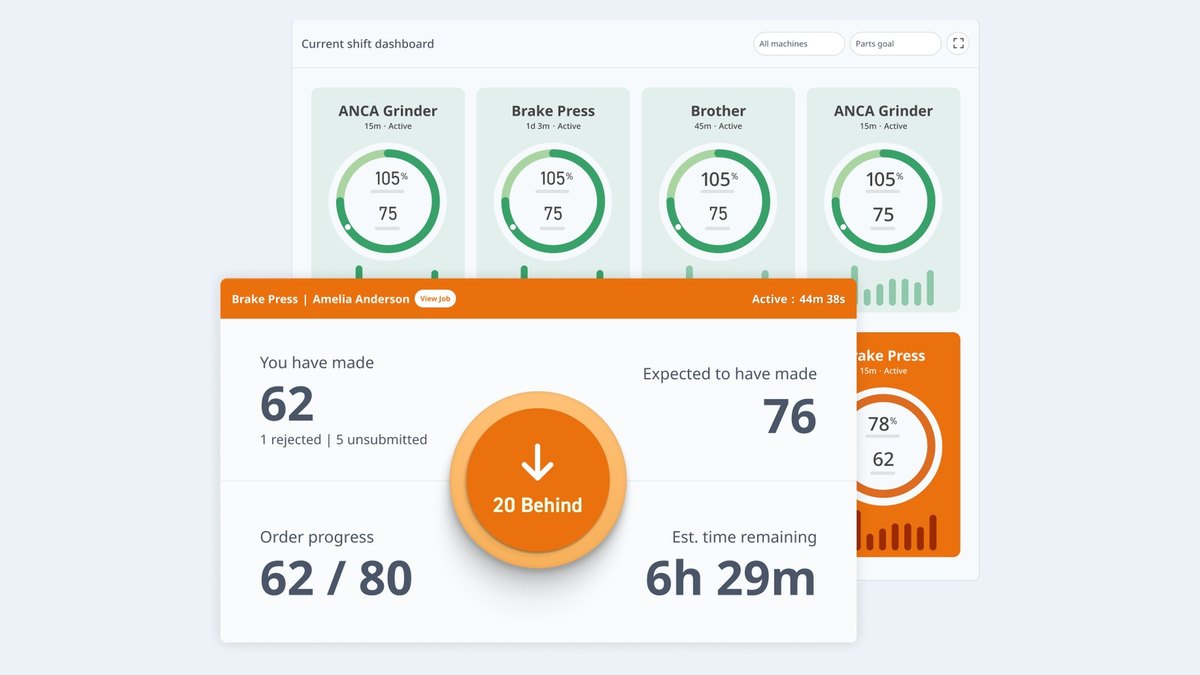The height and width of the screenshot is (675, 1200).
Task: Open the Parts goal dropdown
Action: (895, 44)
